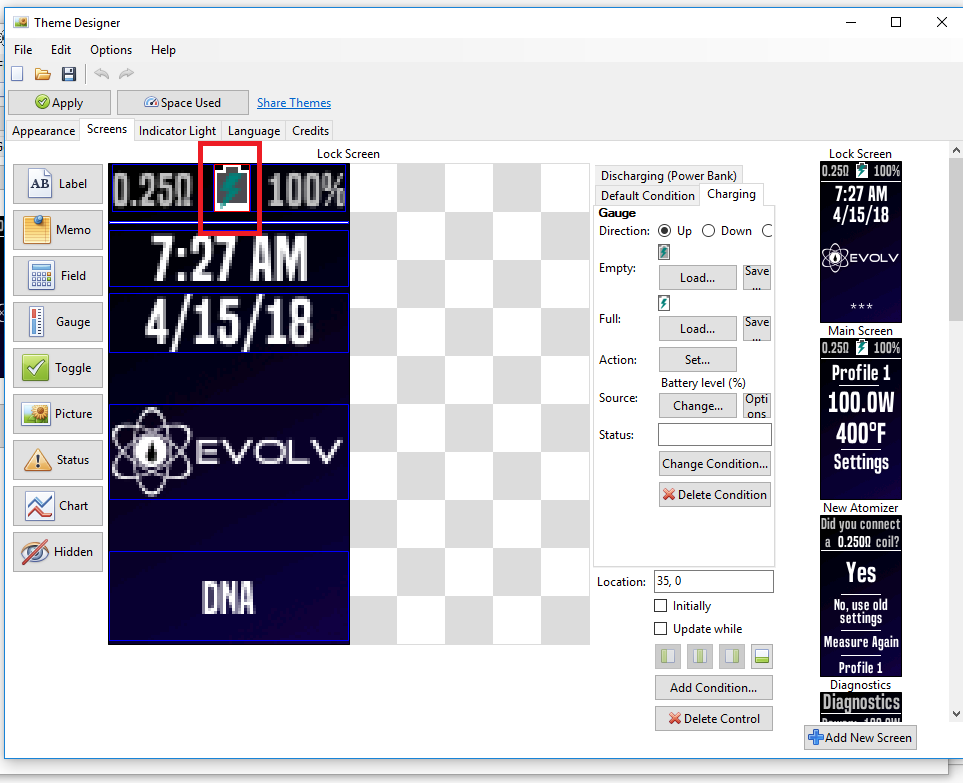This screenshot has height=783, width=963.
Task: Open the Share Themes link
Action: 294,103
